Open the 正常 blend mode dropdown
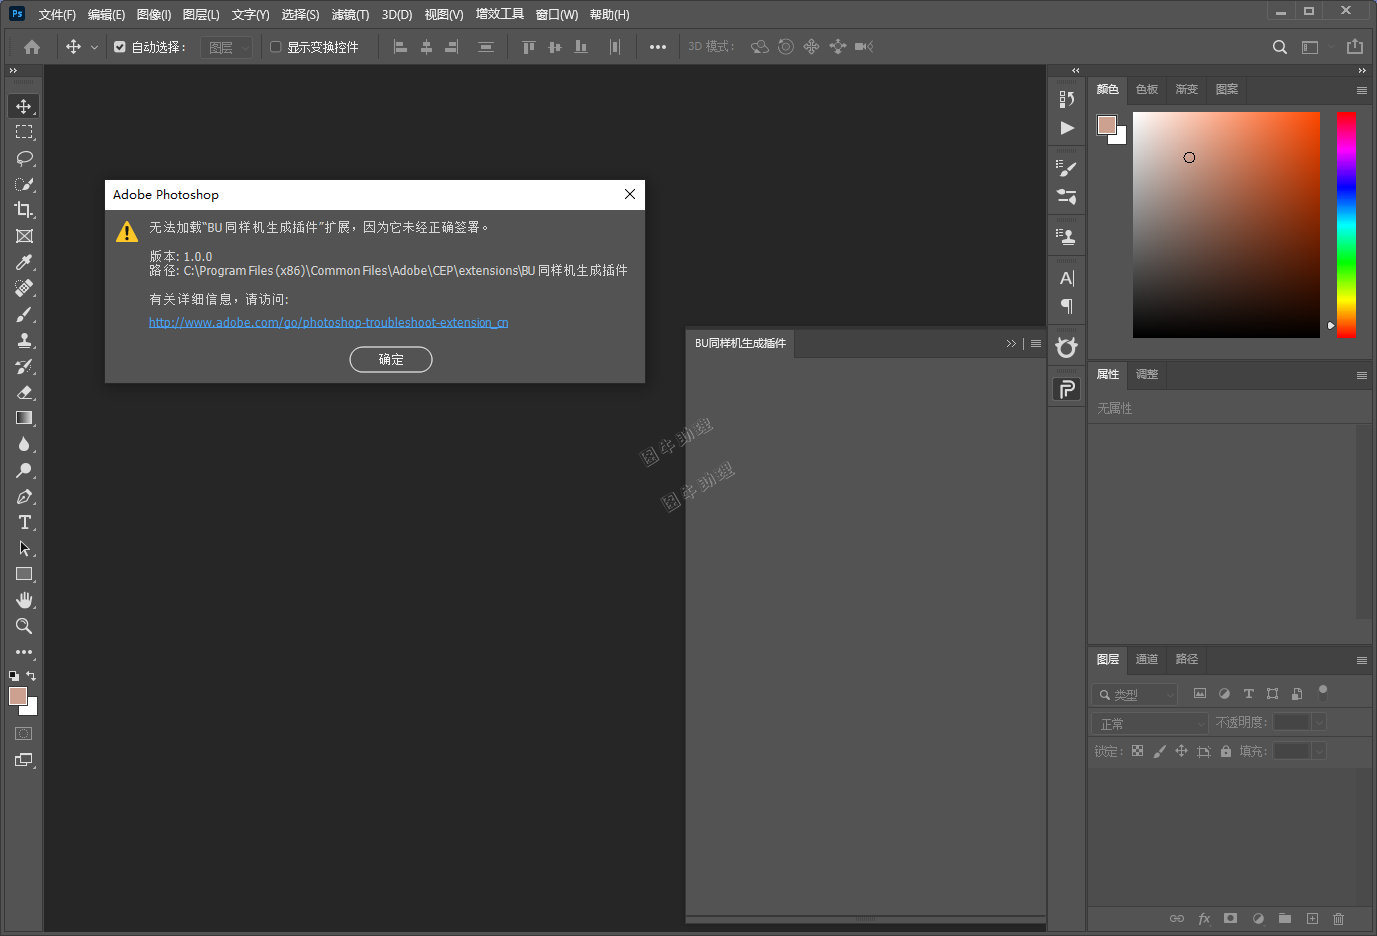Screen dimensions: 1377x936 coord(1150,723)
